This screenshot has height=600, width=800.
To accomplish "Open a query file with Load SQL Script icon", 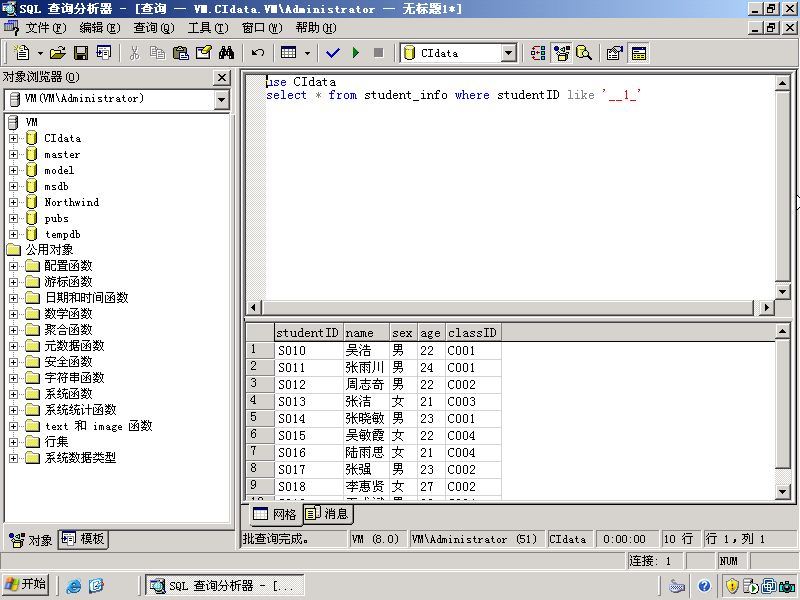I will point(58,53).
